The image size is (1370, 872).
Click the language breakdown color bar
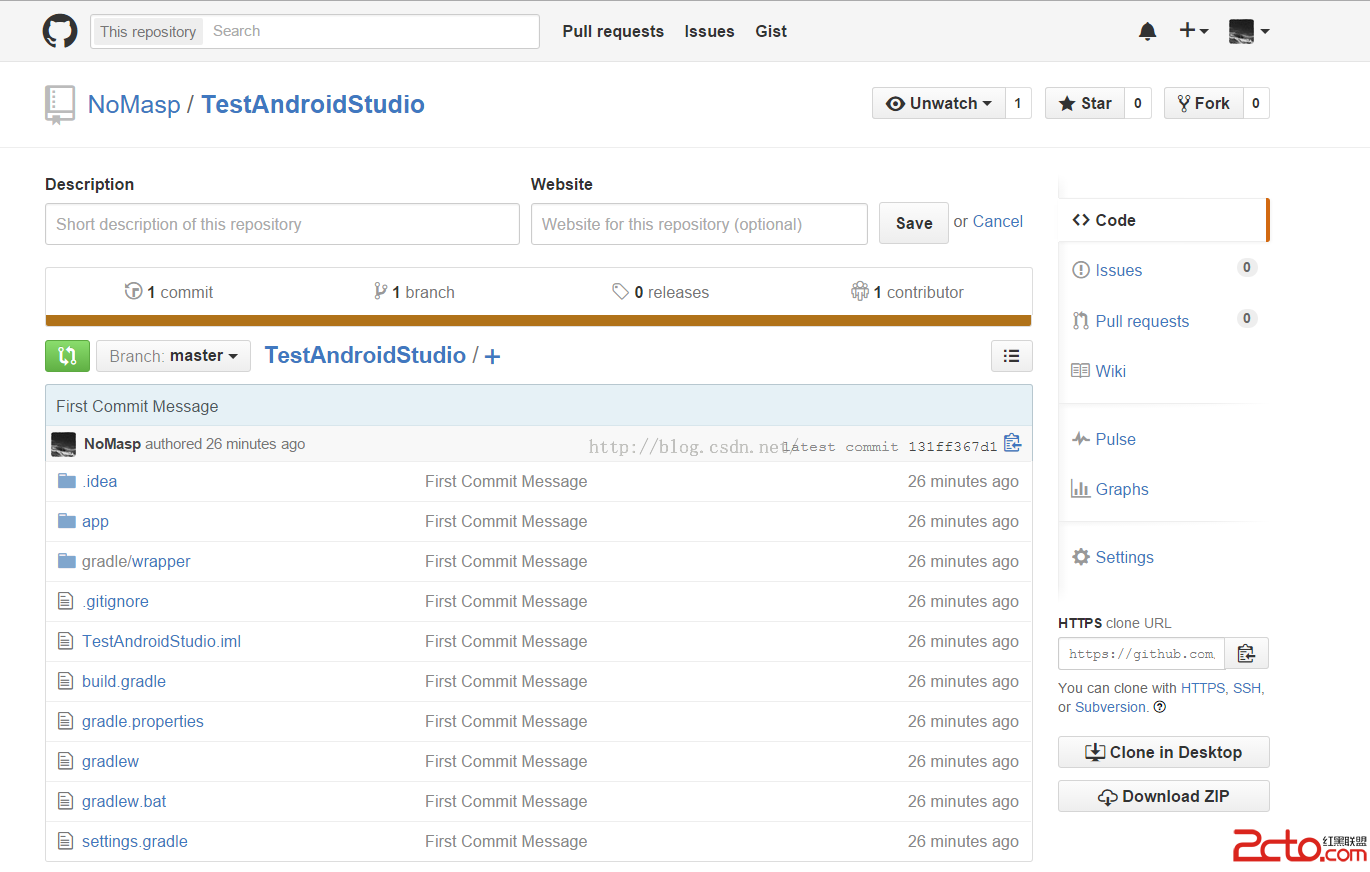click(x=538, y=321)
